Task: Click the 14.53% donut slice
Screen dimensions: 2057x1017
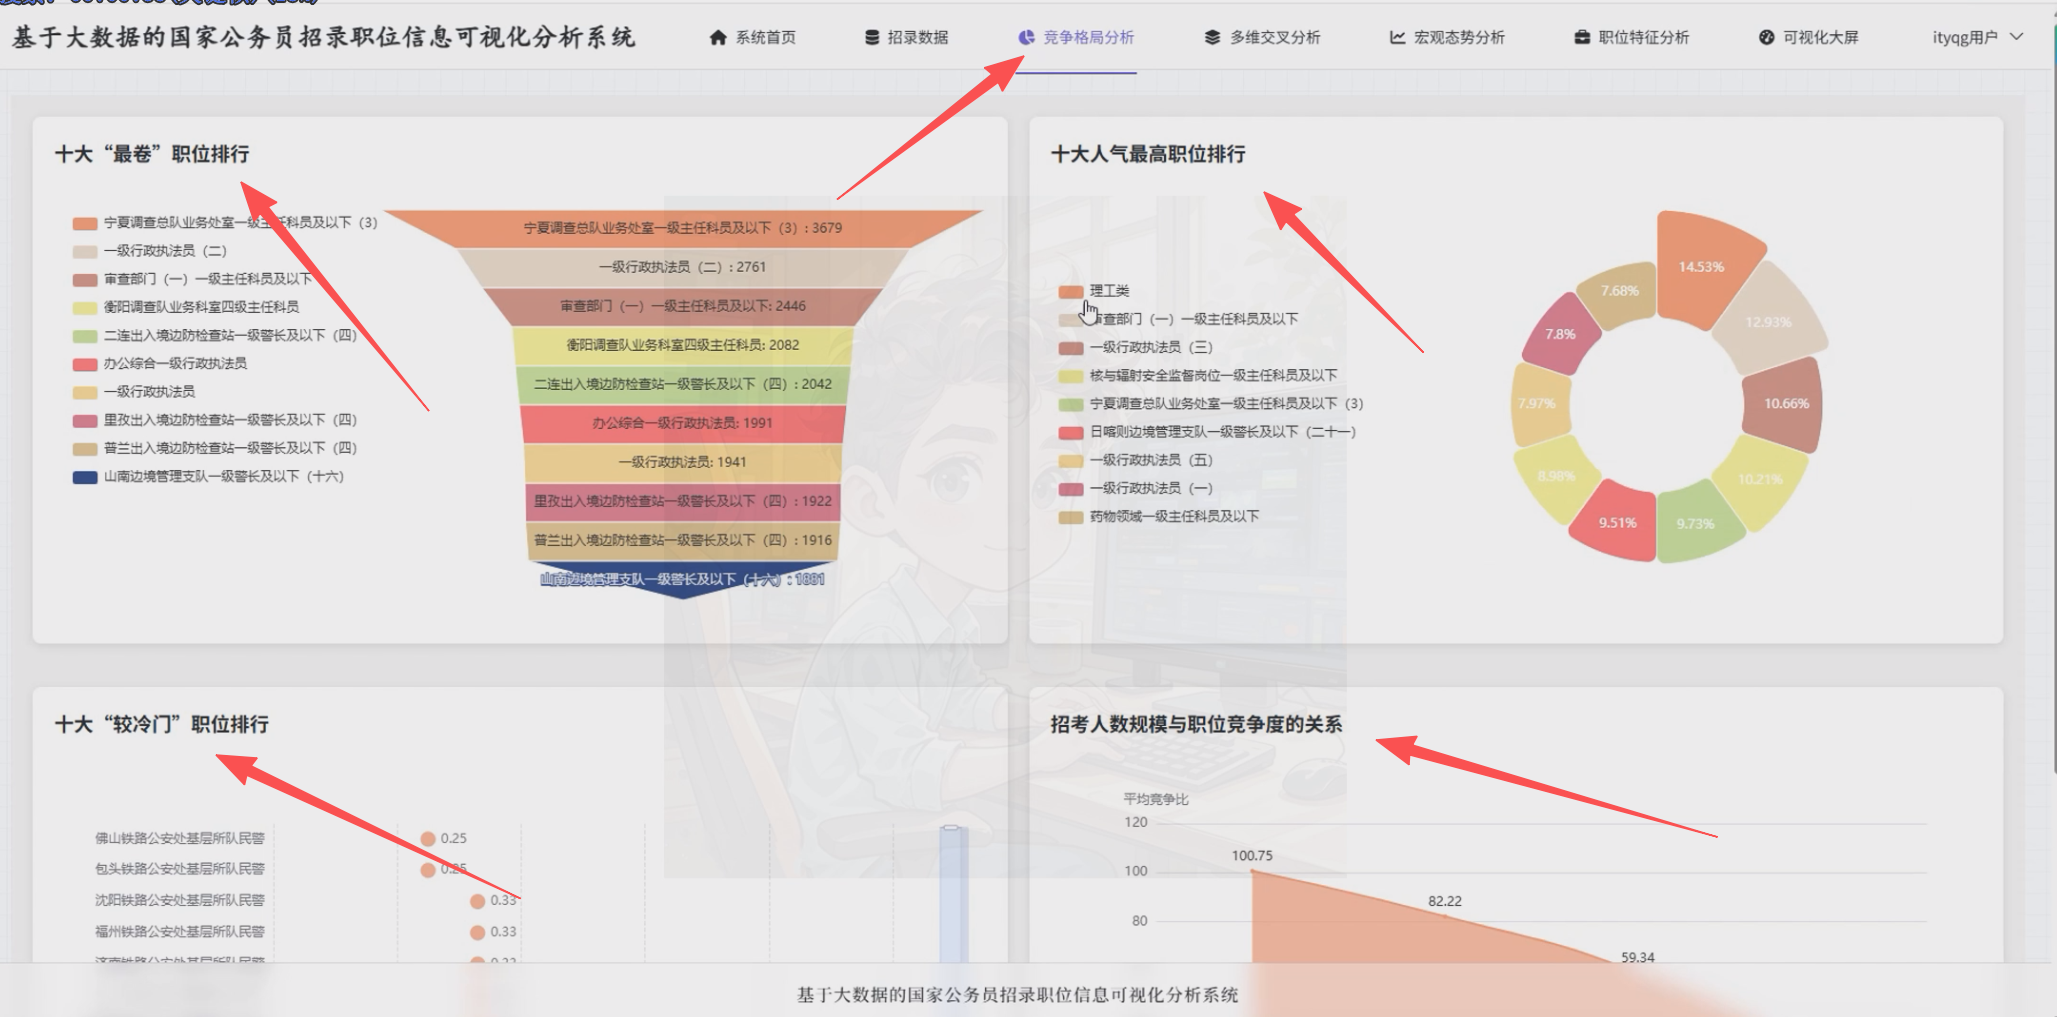Action: click(1702, 266)
